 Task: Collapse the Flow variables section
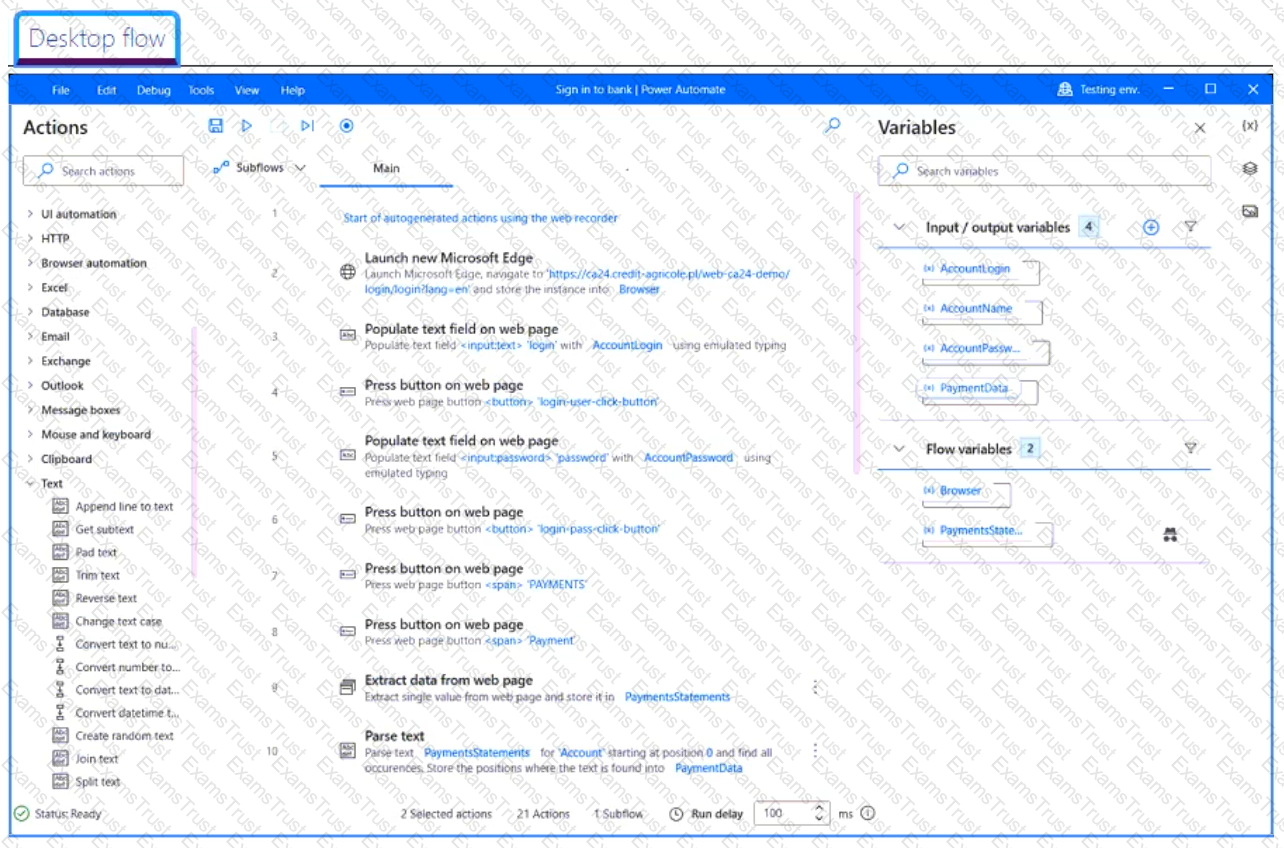898,449
